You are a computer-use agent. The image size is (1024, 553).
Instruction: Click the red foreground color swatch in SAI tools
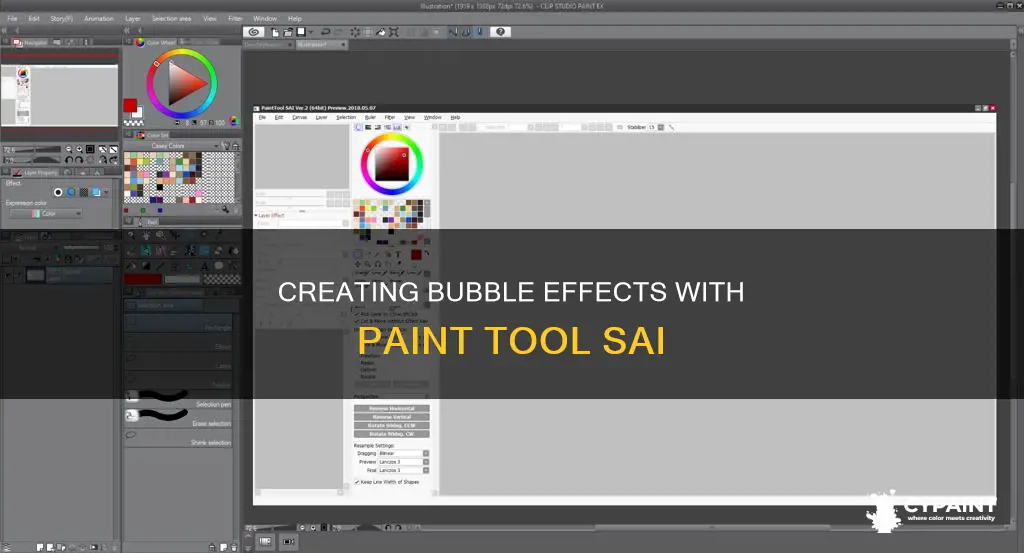(x=416, y=255)
